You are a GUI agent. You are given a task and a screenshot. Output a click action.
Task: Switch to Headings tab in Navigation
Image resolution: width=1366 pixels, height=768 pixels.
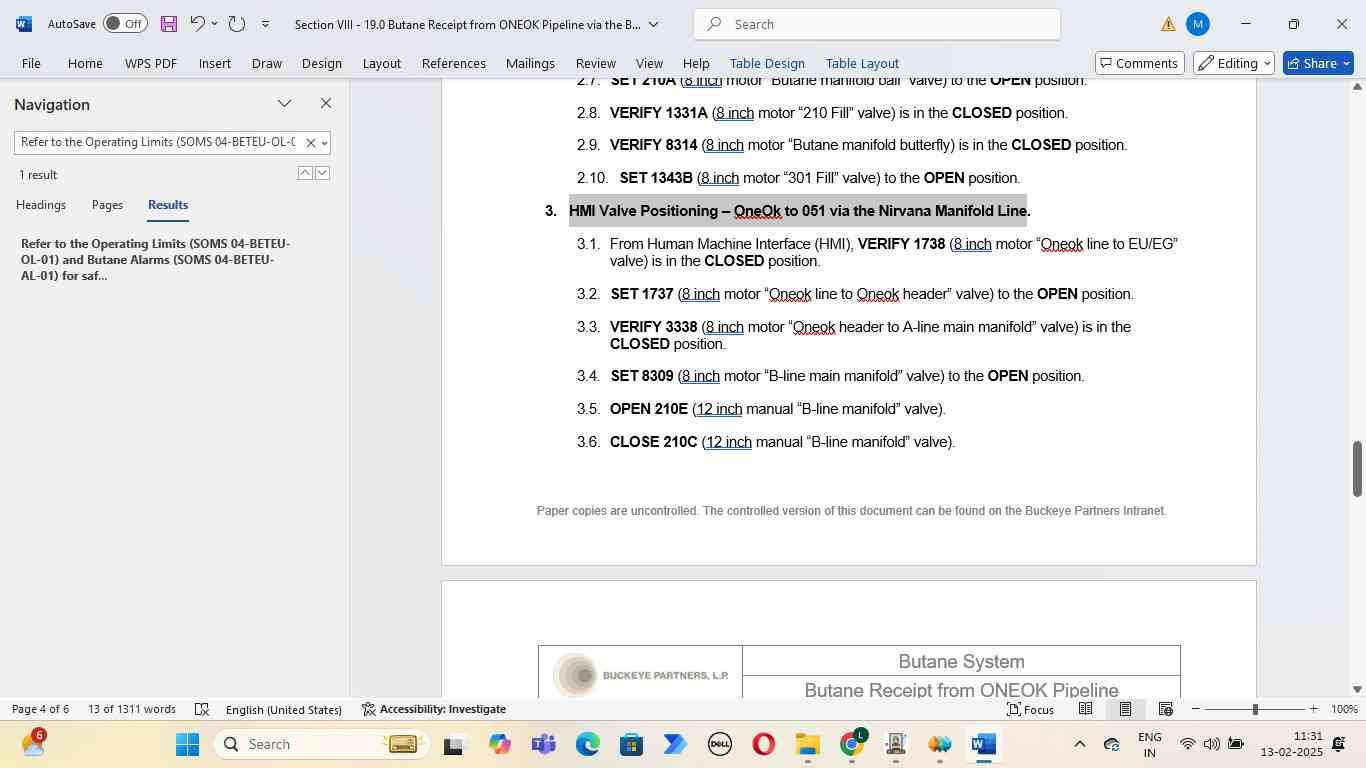[x=41, y=204]
